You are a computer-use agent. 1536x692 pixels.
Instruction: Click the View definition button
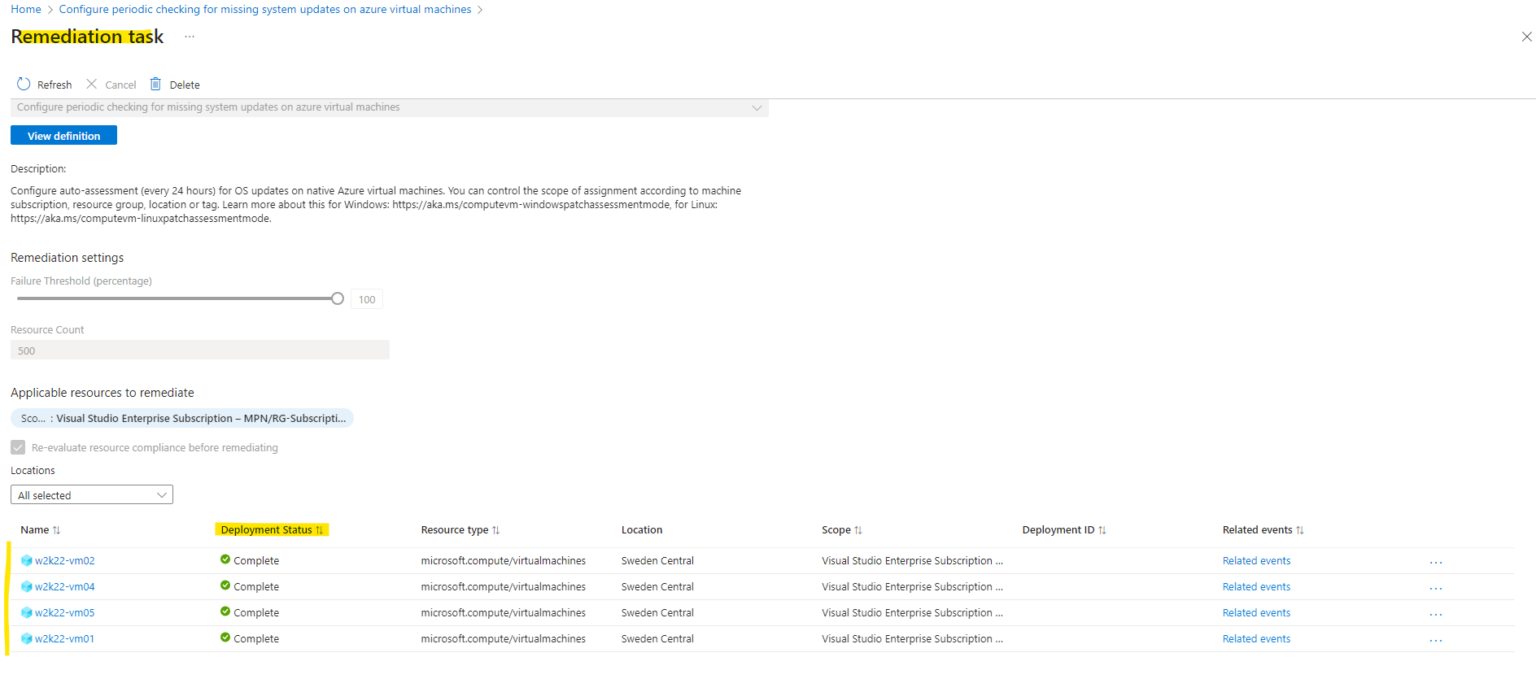point(64,135)
